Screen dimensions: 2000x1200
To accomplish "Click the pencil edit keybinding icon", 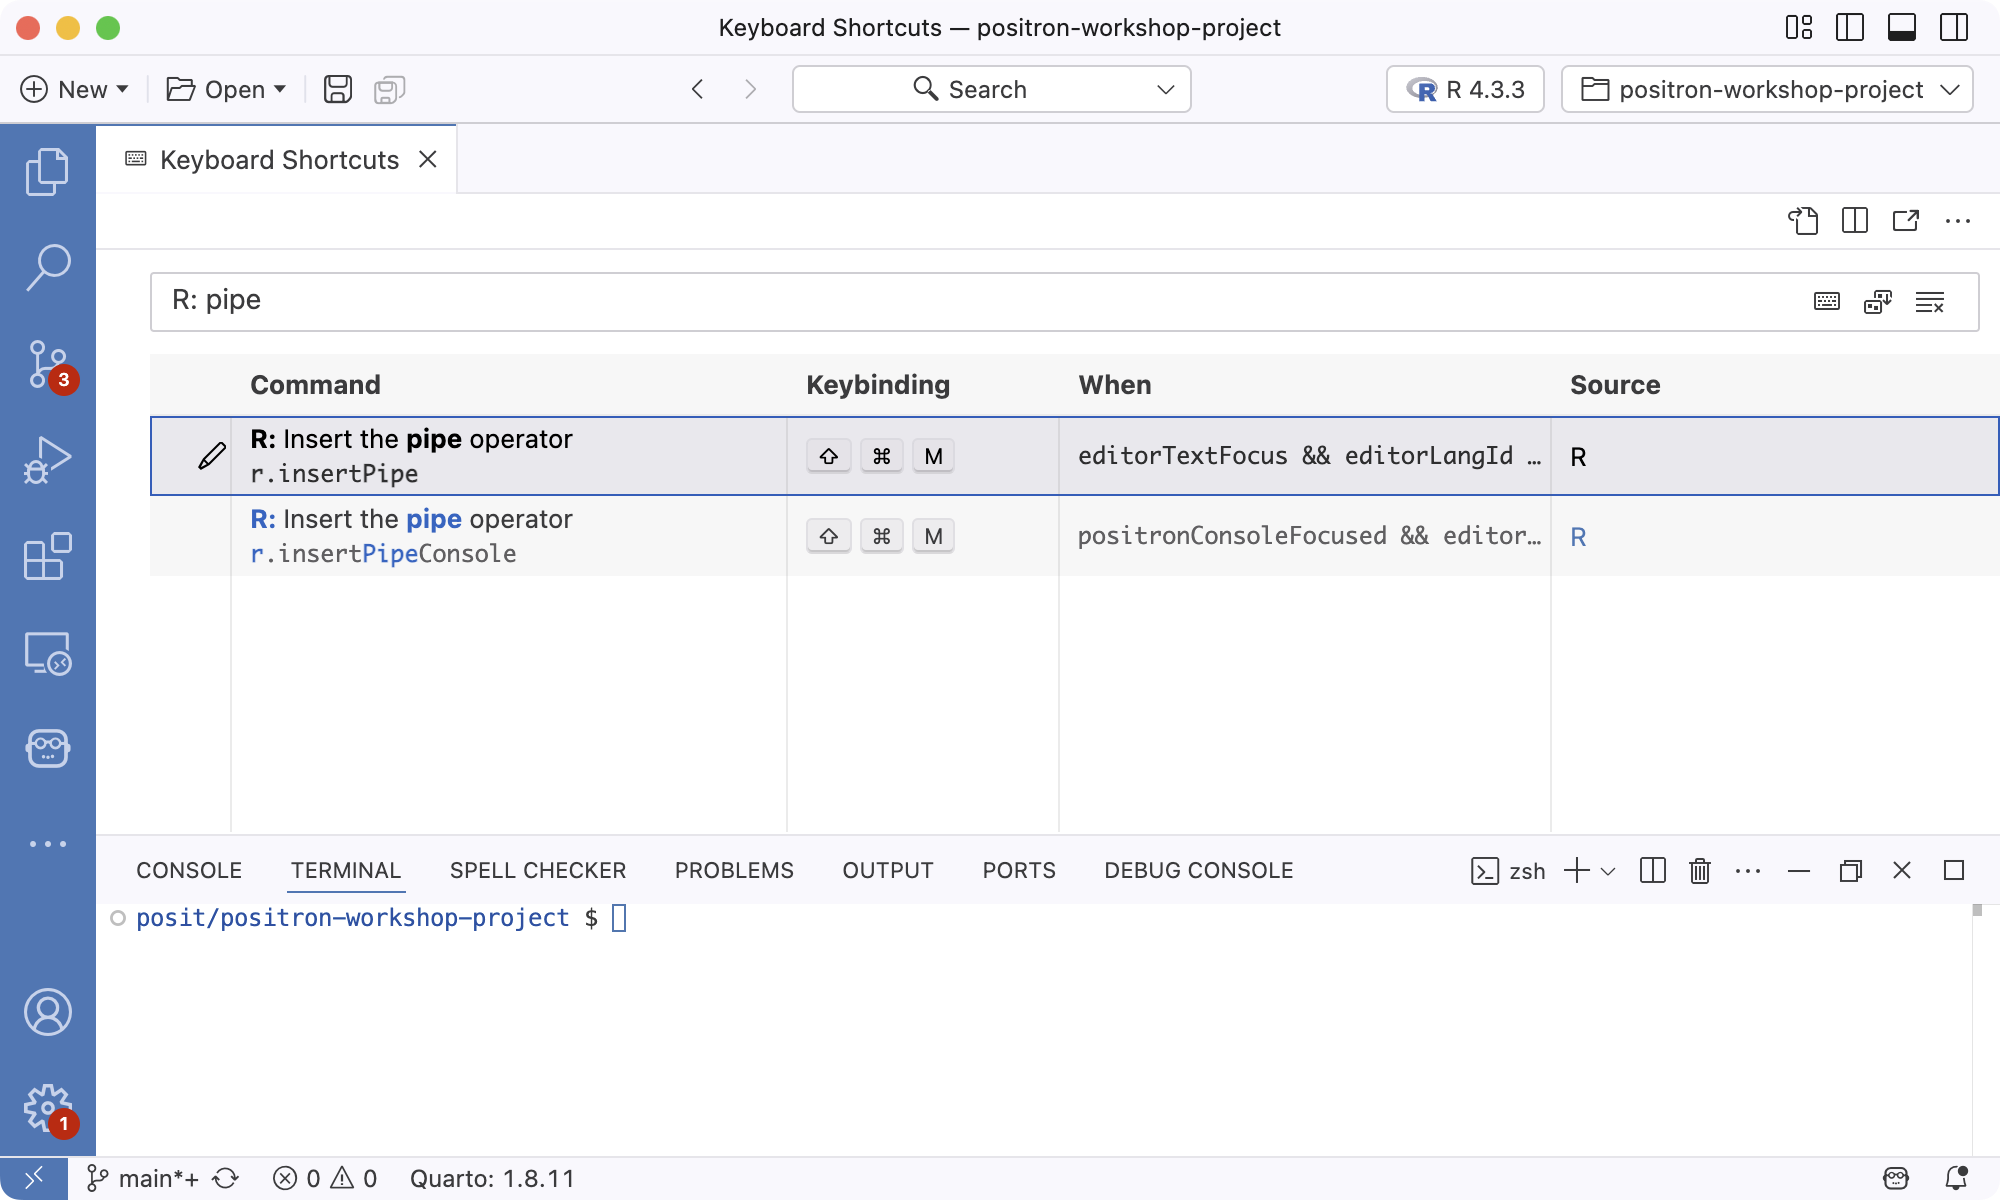I will [x=211, y=456].
